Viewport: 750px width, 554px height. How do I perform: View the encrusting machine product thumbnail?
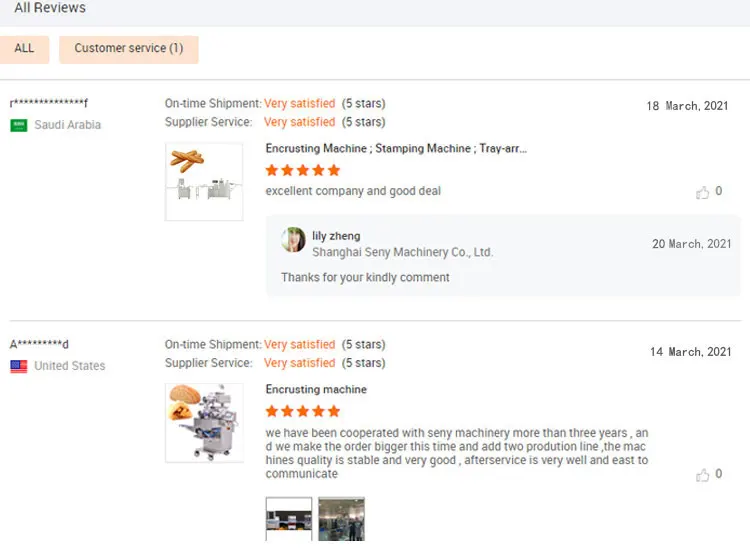tap(204, 422)
